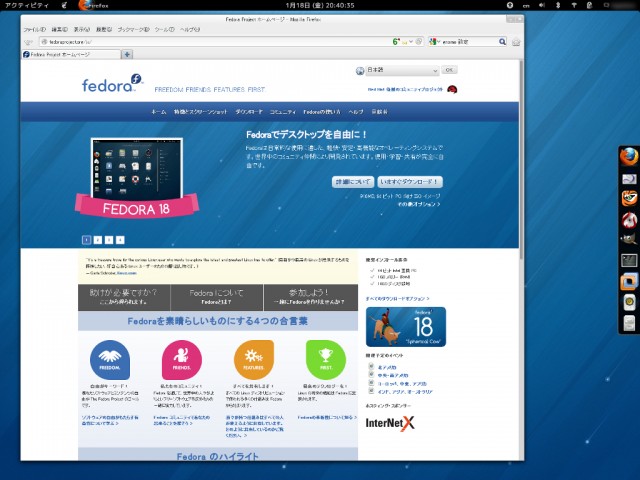The width and height of the screenshot is (640, 480).
Task: Open the 日本語 language dropdown
Action: tap(402, 70)
